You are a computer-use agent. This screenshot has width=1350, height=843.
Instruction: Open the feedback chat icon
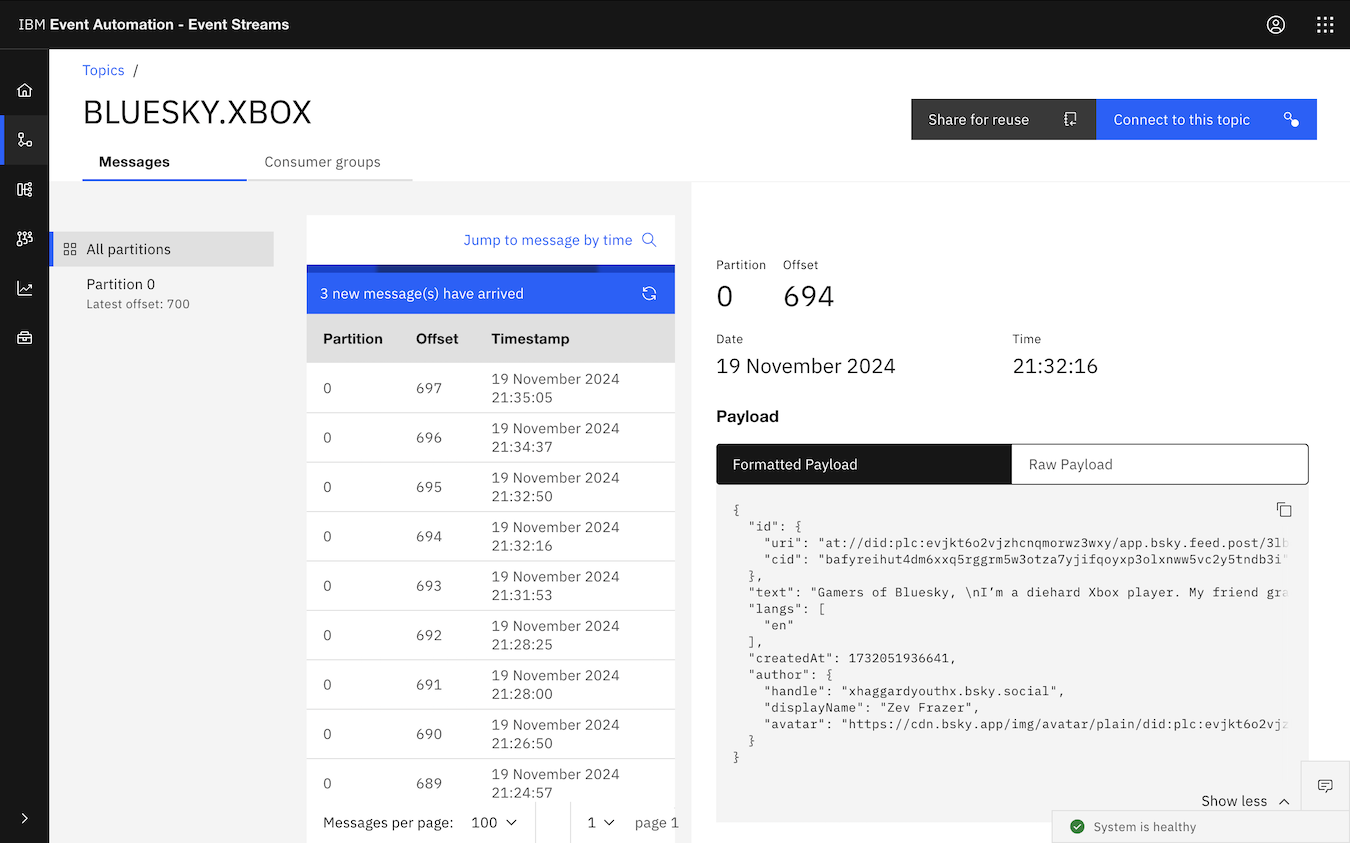tap(1325, 786)
